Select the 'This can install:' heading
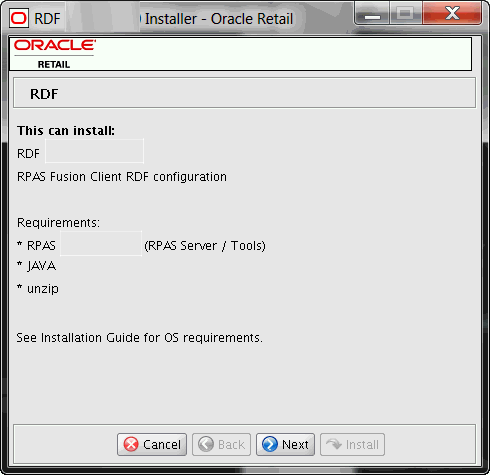Image resolution: width=490 pixels, height=475 pixels. pyautogui.click(x=66, y=131)
